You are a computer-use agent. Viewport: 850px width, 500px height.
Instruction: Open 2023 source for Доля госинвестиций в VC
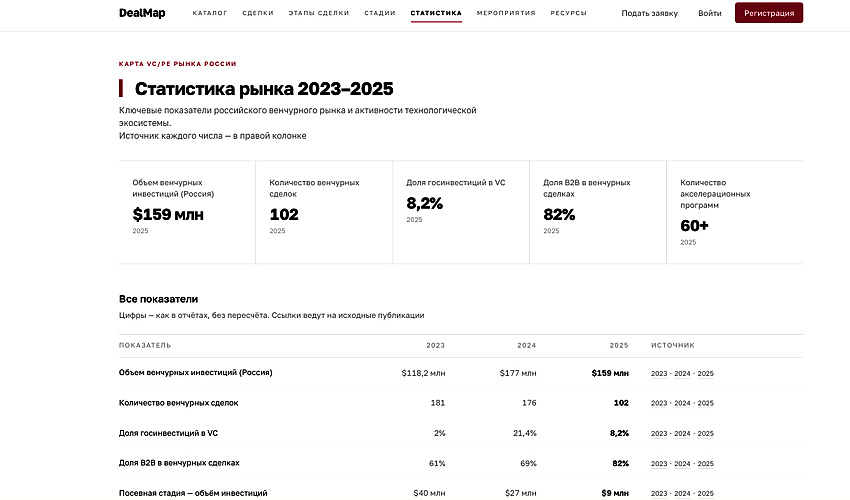[659, 433]
